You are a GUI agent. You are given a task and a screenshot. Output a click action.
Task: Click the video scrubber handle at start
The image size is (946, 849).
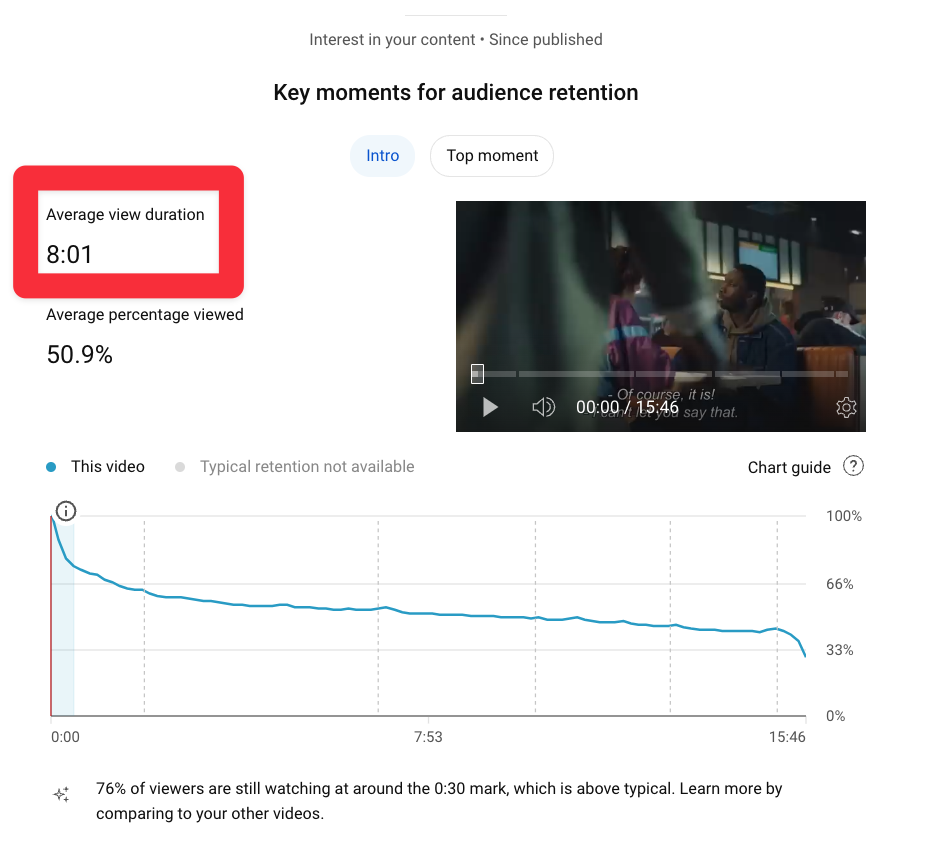[477, 374]
